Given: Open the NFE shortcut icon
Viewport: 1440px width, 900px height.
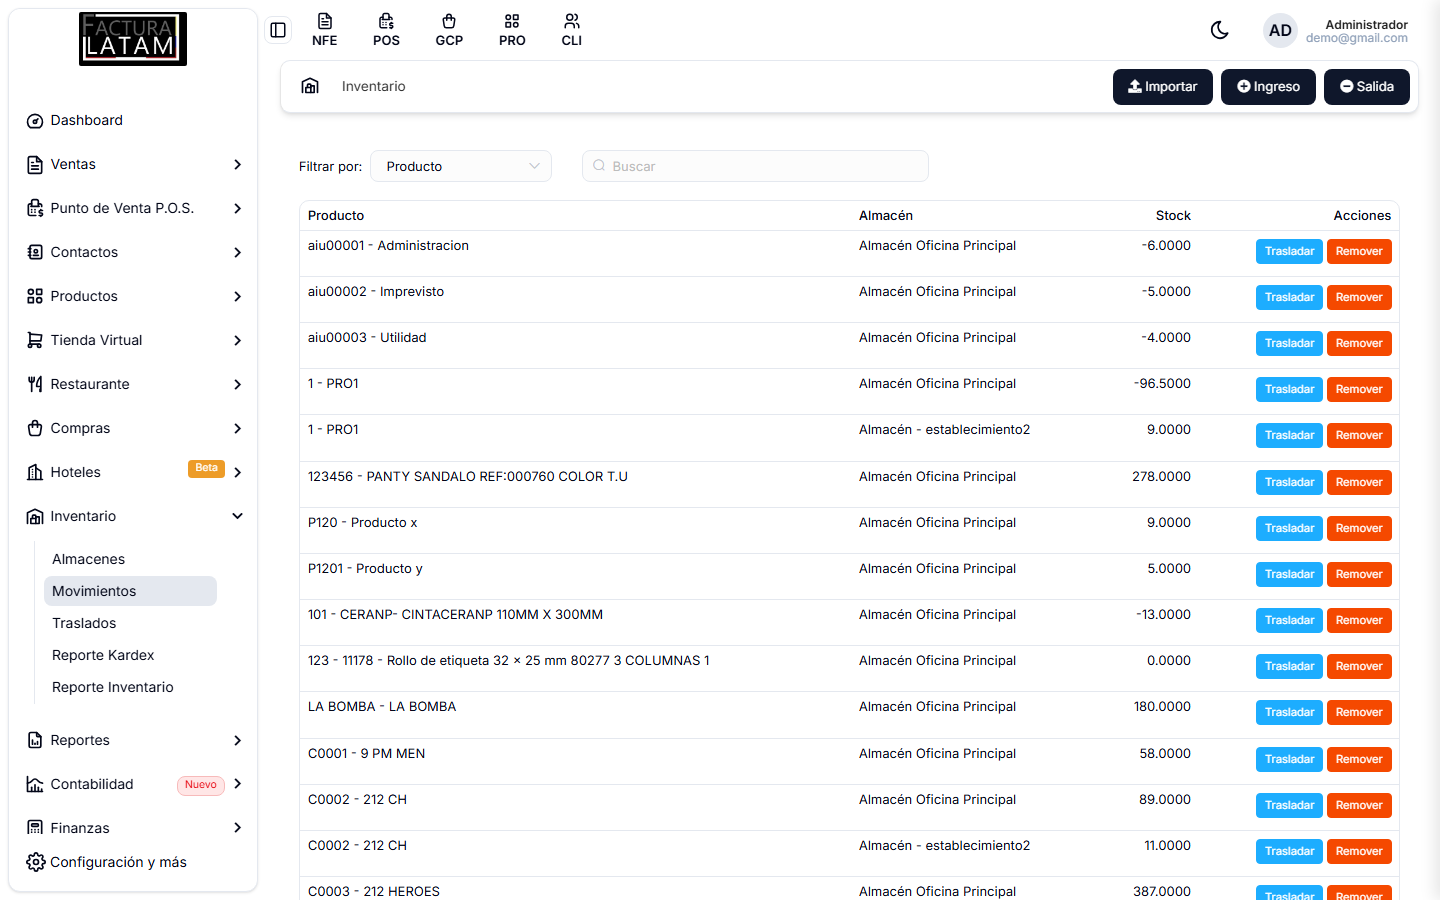Looking at the screenshot, I should [324, 30].
